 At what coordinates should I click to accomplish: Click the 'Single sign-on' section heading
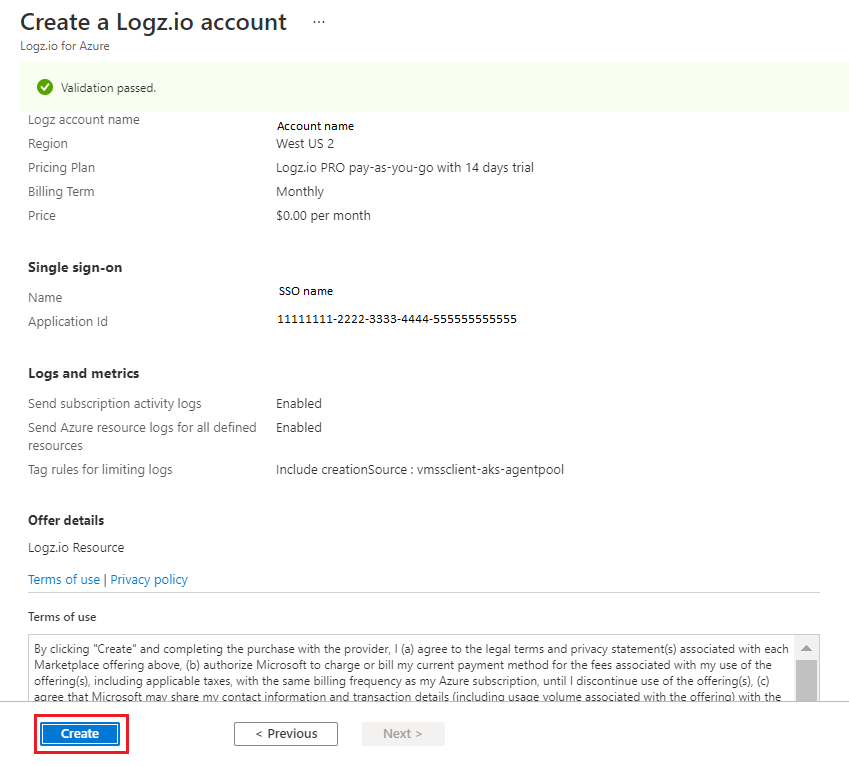click(75, 267)
